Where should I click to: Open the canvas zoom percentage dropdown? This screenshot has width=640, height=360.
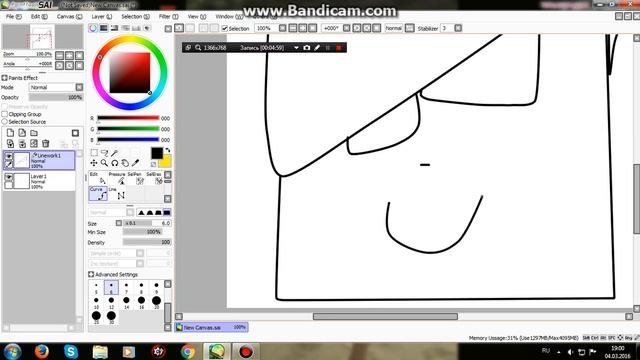(x=282, y=28)
